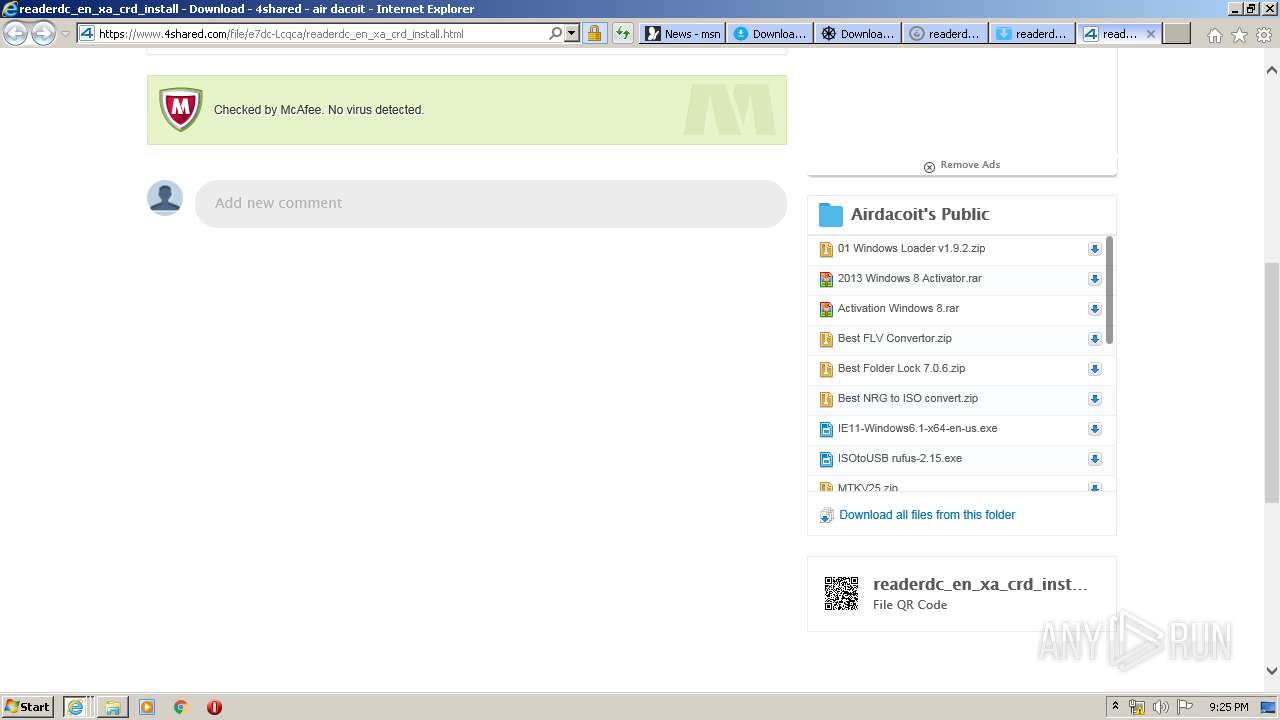Refresh the page with the green arrows icon
This screenshot has height=720, width=1280.
tap(623, 33)
